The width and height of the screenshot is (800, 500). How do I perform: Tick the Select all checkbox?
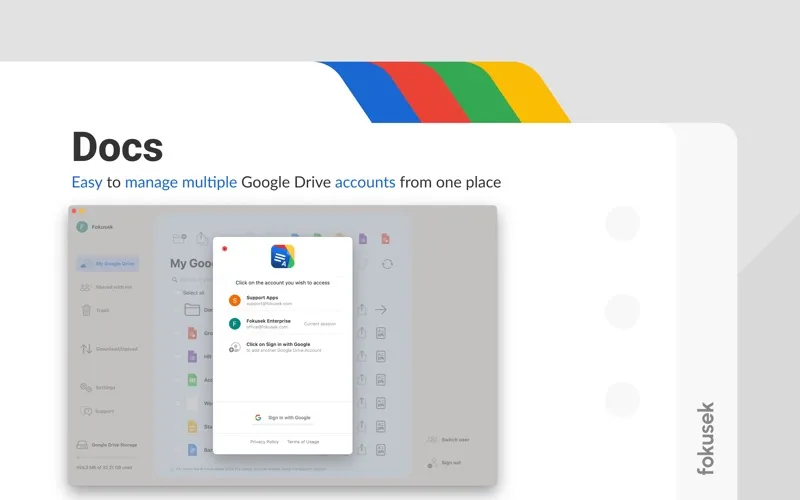pyautogui.click(x=178, y=293)
